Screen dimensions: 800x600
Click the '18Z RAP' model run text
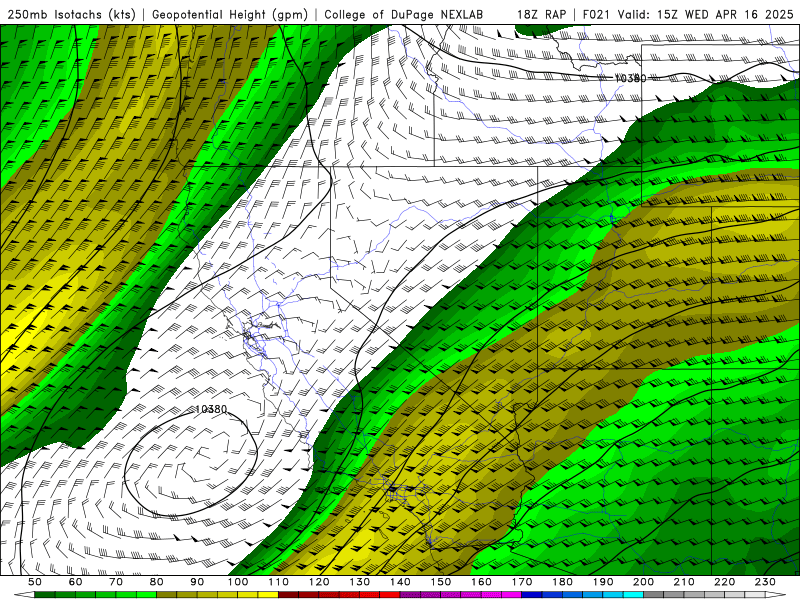click(541, 15)
